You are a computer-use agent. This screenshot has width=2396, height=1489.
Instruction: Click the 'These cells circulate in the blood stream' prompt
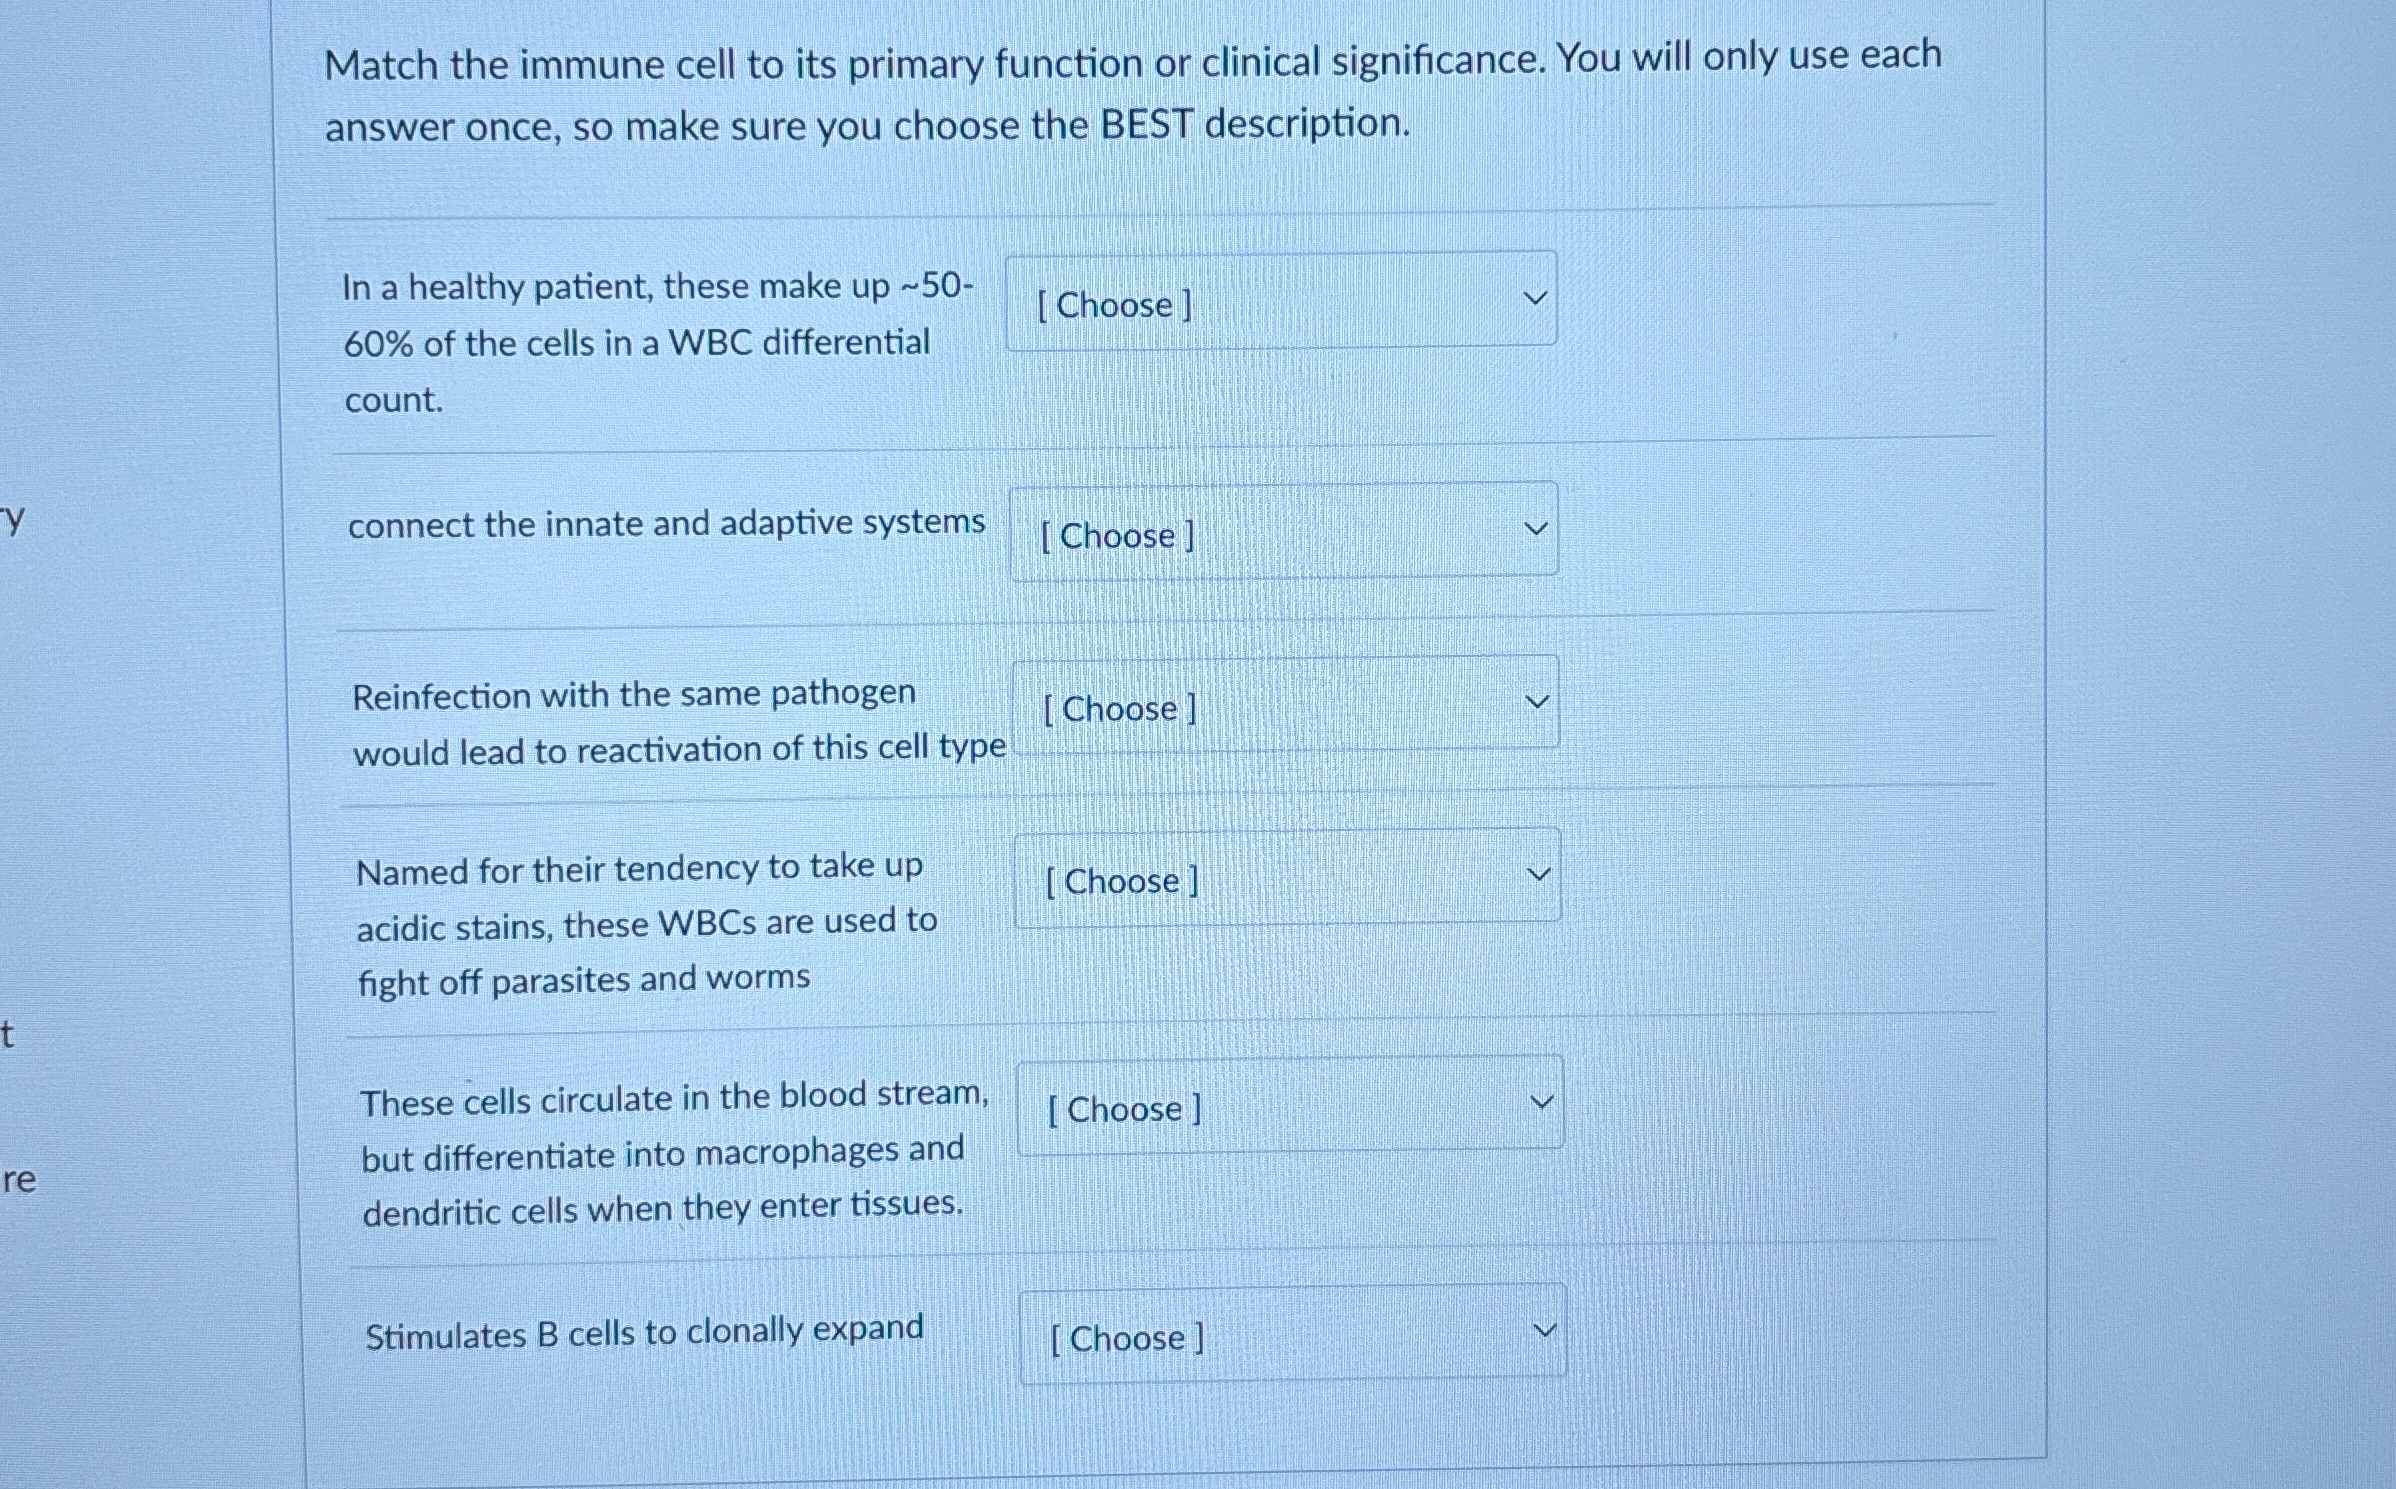(x=675, y=1153)
